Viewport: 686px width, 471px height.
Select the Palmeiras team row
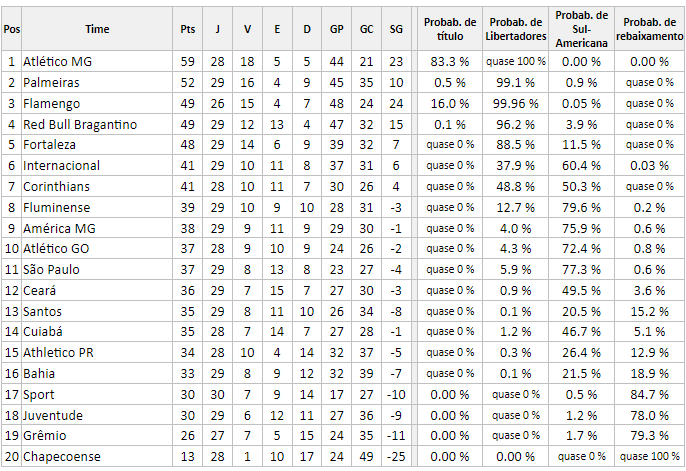[342, 83]
